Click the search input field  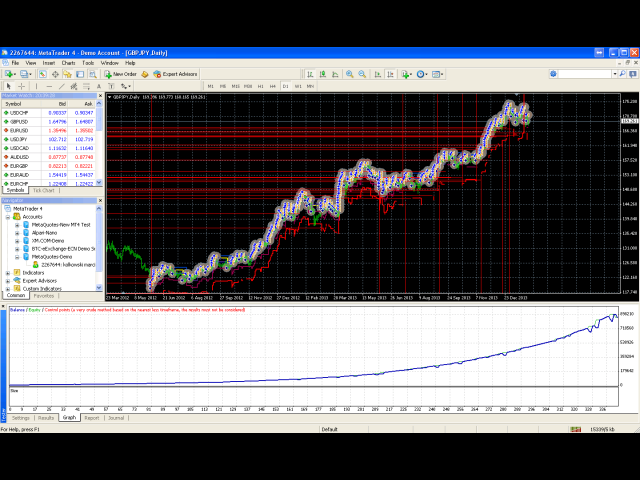pos(540,74)
